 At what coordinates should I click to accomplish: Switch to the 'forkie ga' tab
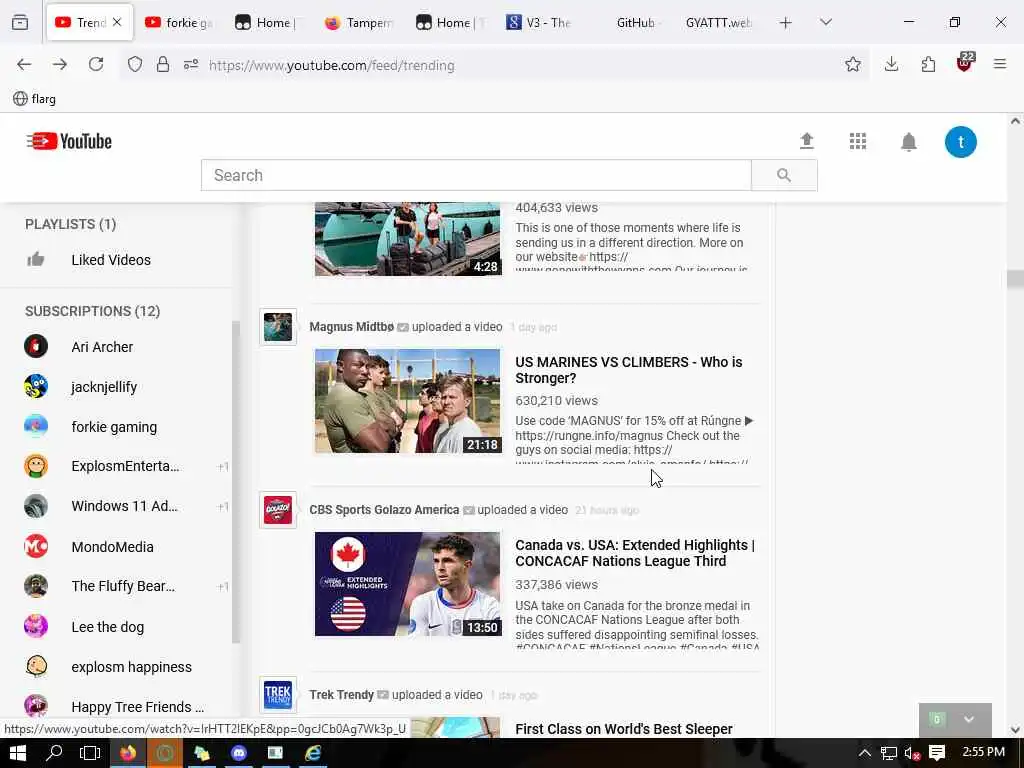[x=179, y=22]
